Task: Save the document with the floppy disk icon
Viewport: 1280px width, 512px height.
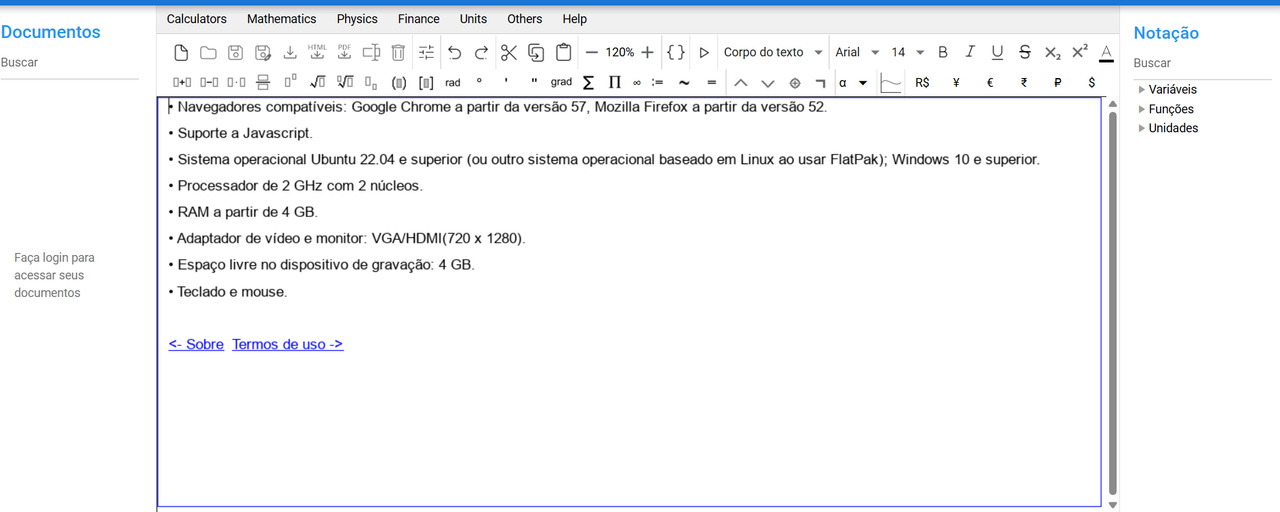Action: pos(235,52)
